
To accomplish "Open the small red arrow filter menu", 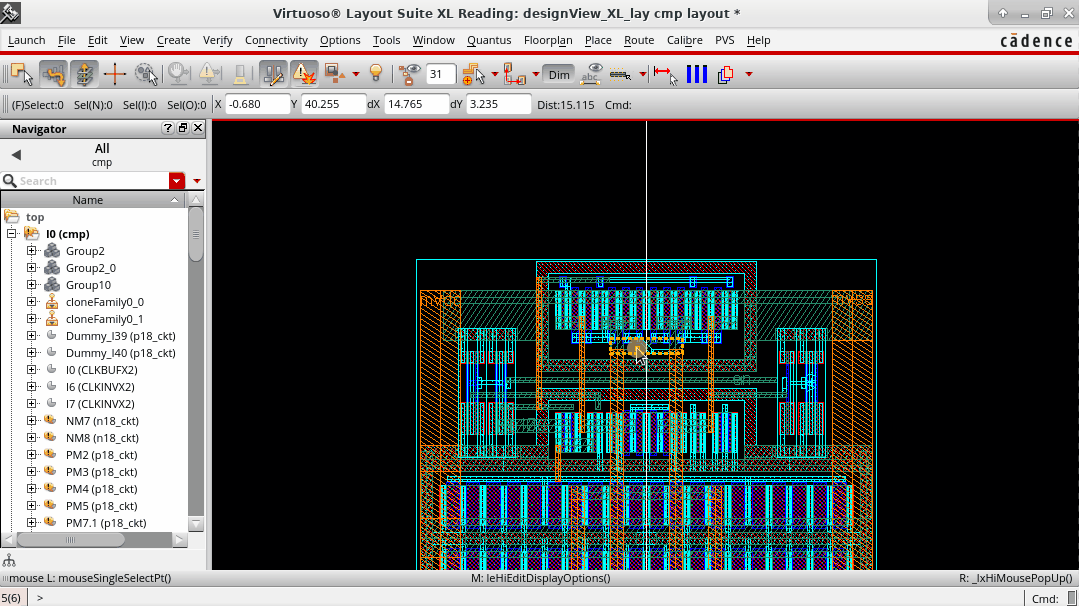I will click(197, 181).
